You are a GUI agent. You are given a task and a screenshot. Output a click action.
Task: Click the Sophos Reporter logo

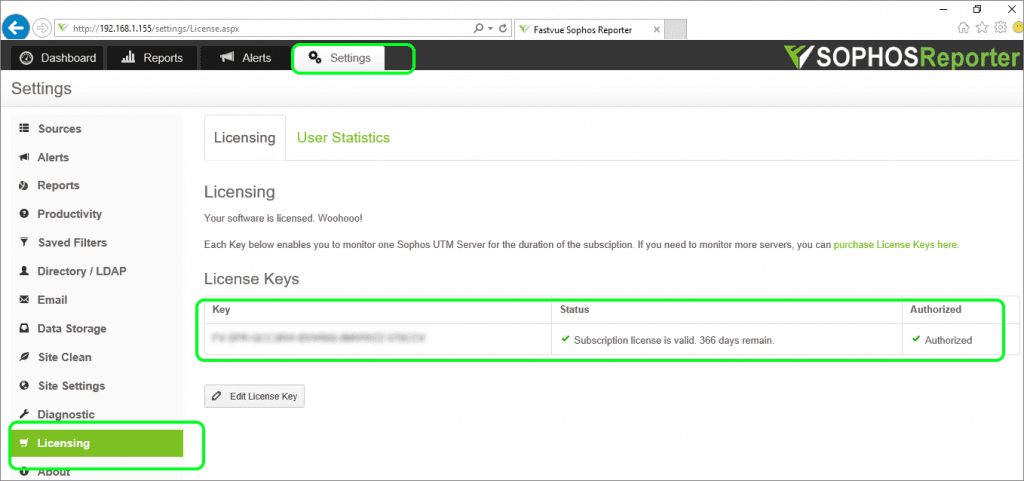click(901, 57)
